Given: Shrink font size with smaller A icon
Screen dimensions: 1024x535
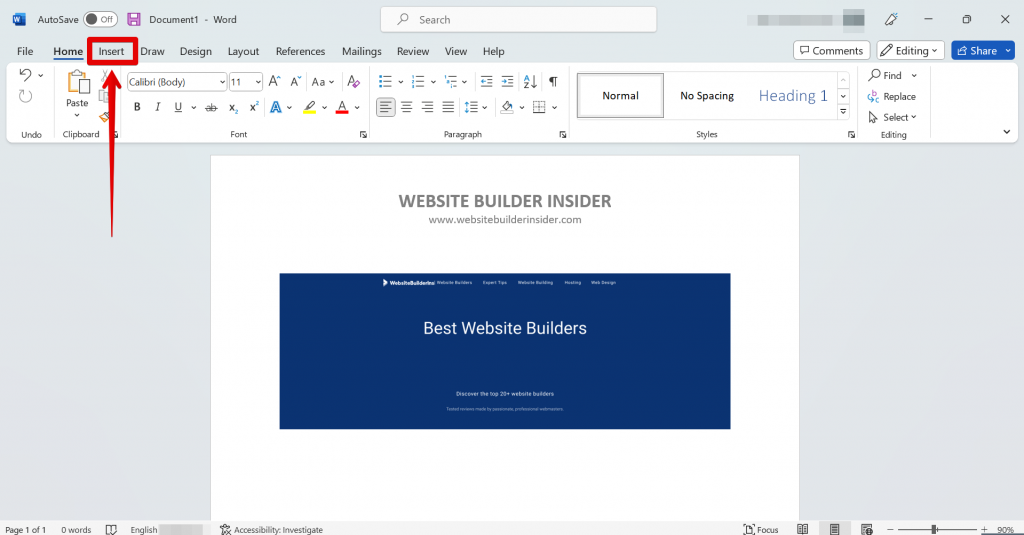Looking at the screenshot, I should tap(295, 82).
